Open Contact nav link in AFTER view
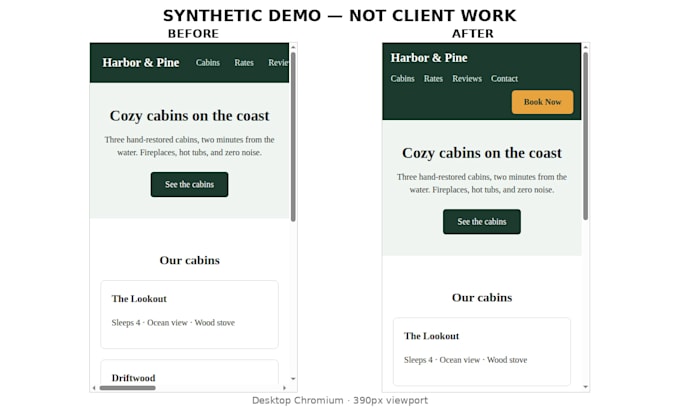This screenshot has height=409, width=680. (504, 79)
